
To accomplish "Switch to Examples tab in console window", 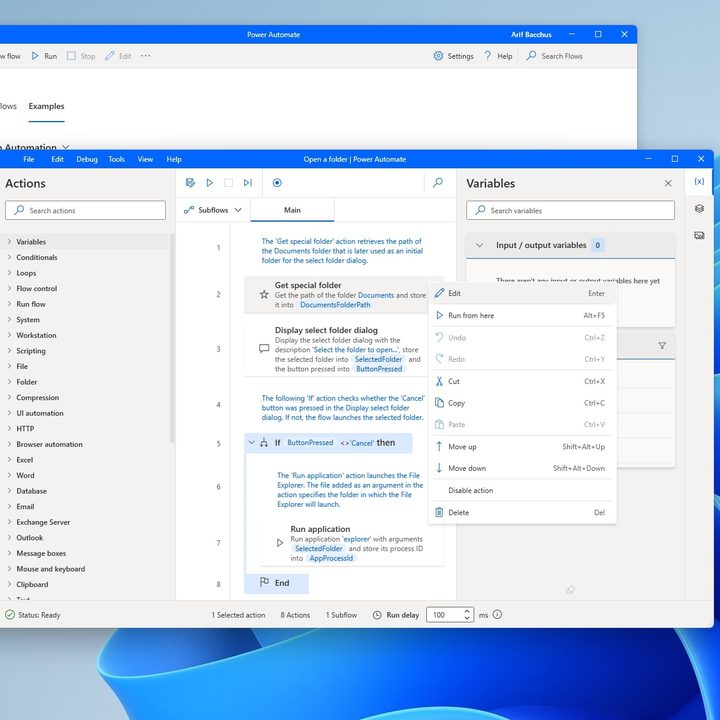I will click(x=46, y=106).
